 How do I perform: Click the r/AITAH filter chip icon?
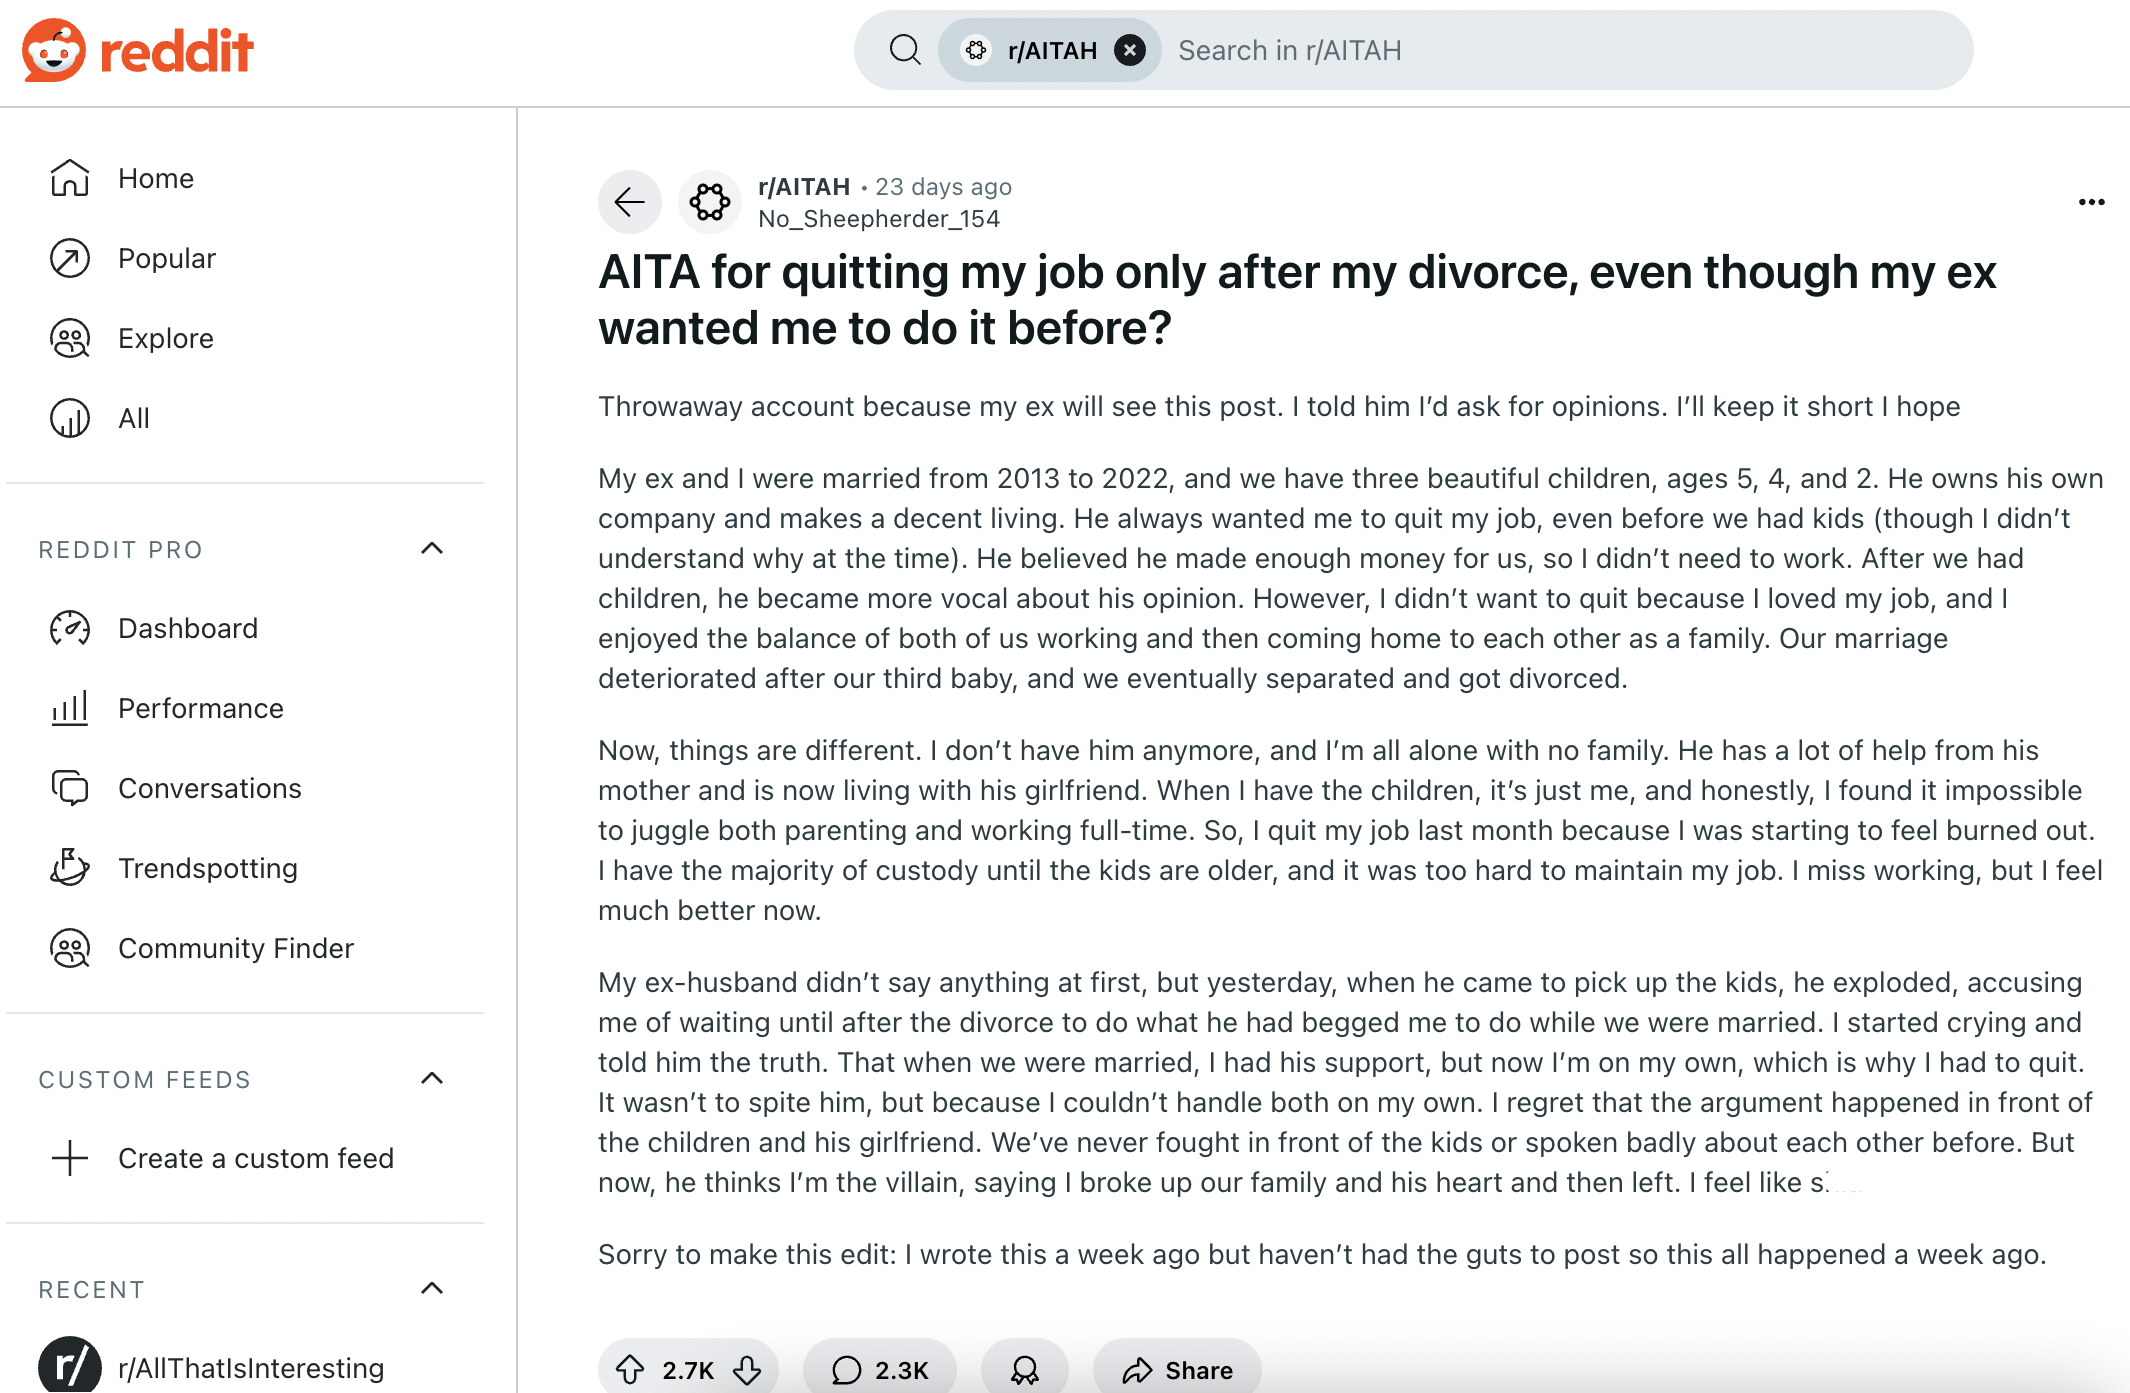[x=976, y=50]
